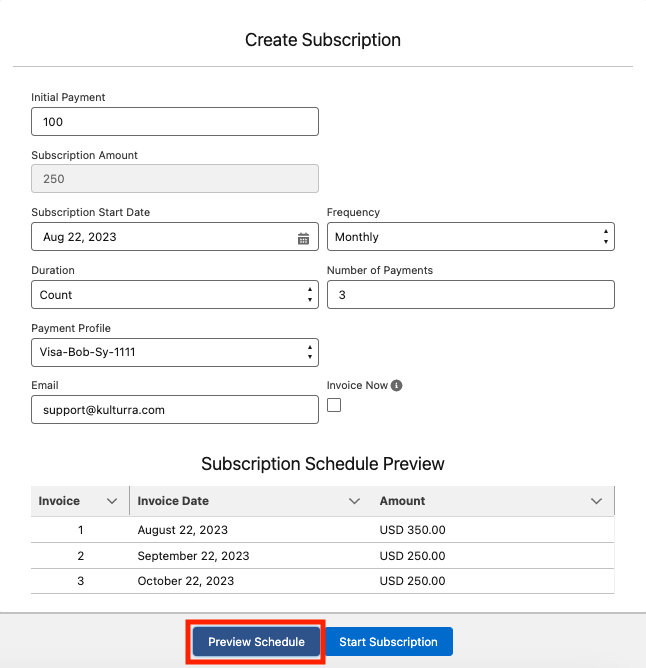Click the Preview Schedule button
This screenshot has width=646, height=668.
(x=256, y=642)
